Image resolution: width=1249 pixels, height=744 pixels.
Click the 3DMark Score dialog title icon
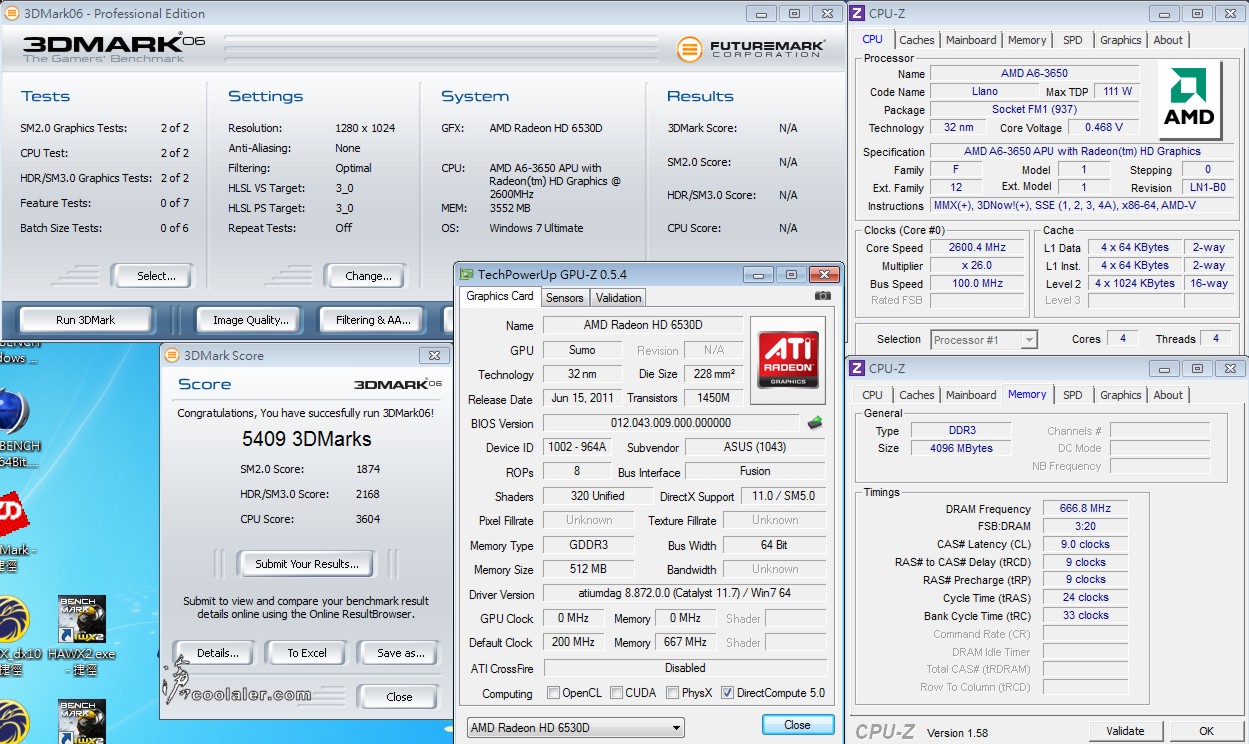pyautogui.click(x=171, y=355)
